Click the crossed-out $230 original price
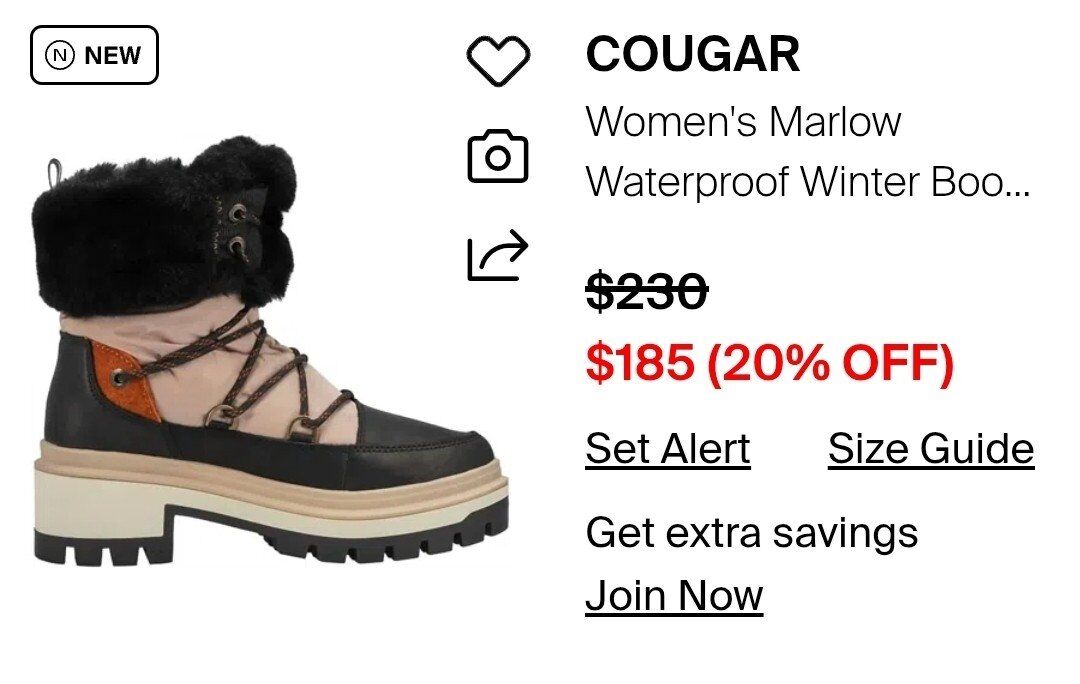 (647, 290)
